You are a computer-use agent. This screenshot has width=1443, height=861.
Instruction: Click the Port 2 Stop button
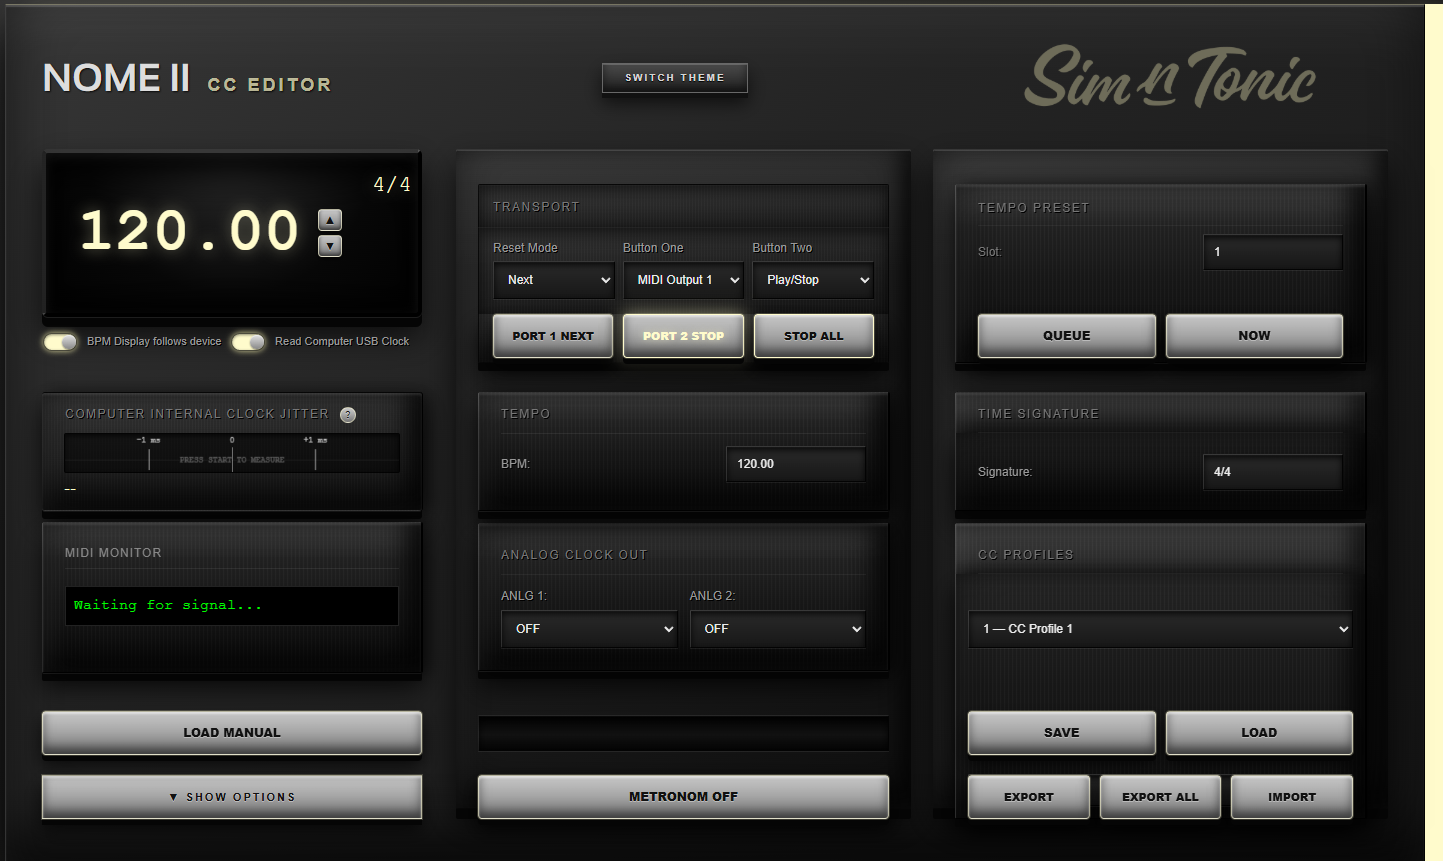tap(684, 336)
